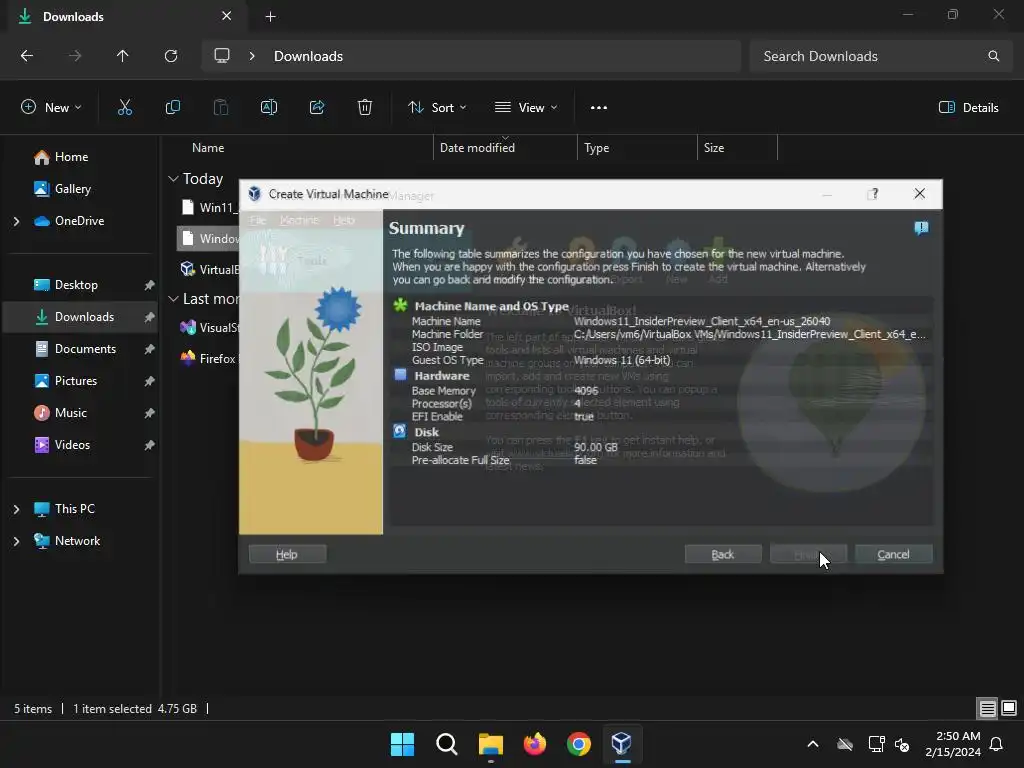Click the Back navigation arrow in File Explorer
This screenshot has height=768, width=1024.
[27, 56]
